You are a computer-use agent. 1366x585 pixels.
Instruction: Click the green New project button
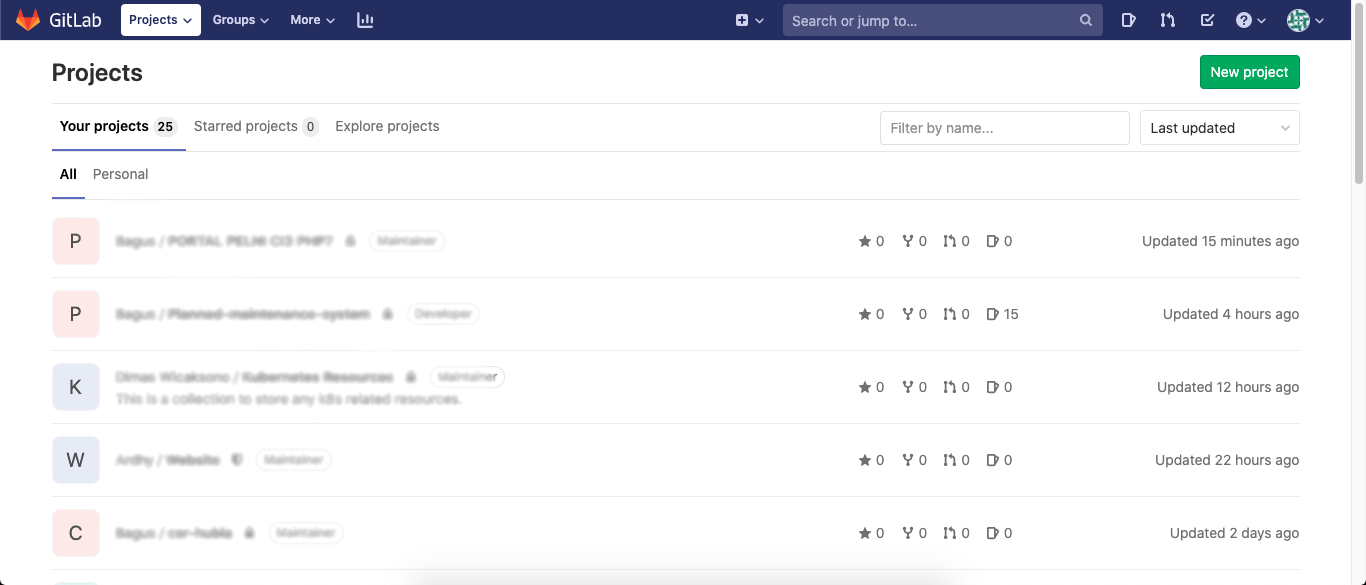pos(1249,72)
